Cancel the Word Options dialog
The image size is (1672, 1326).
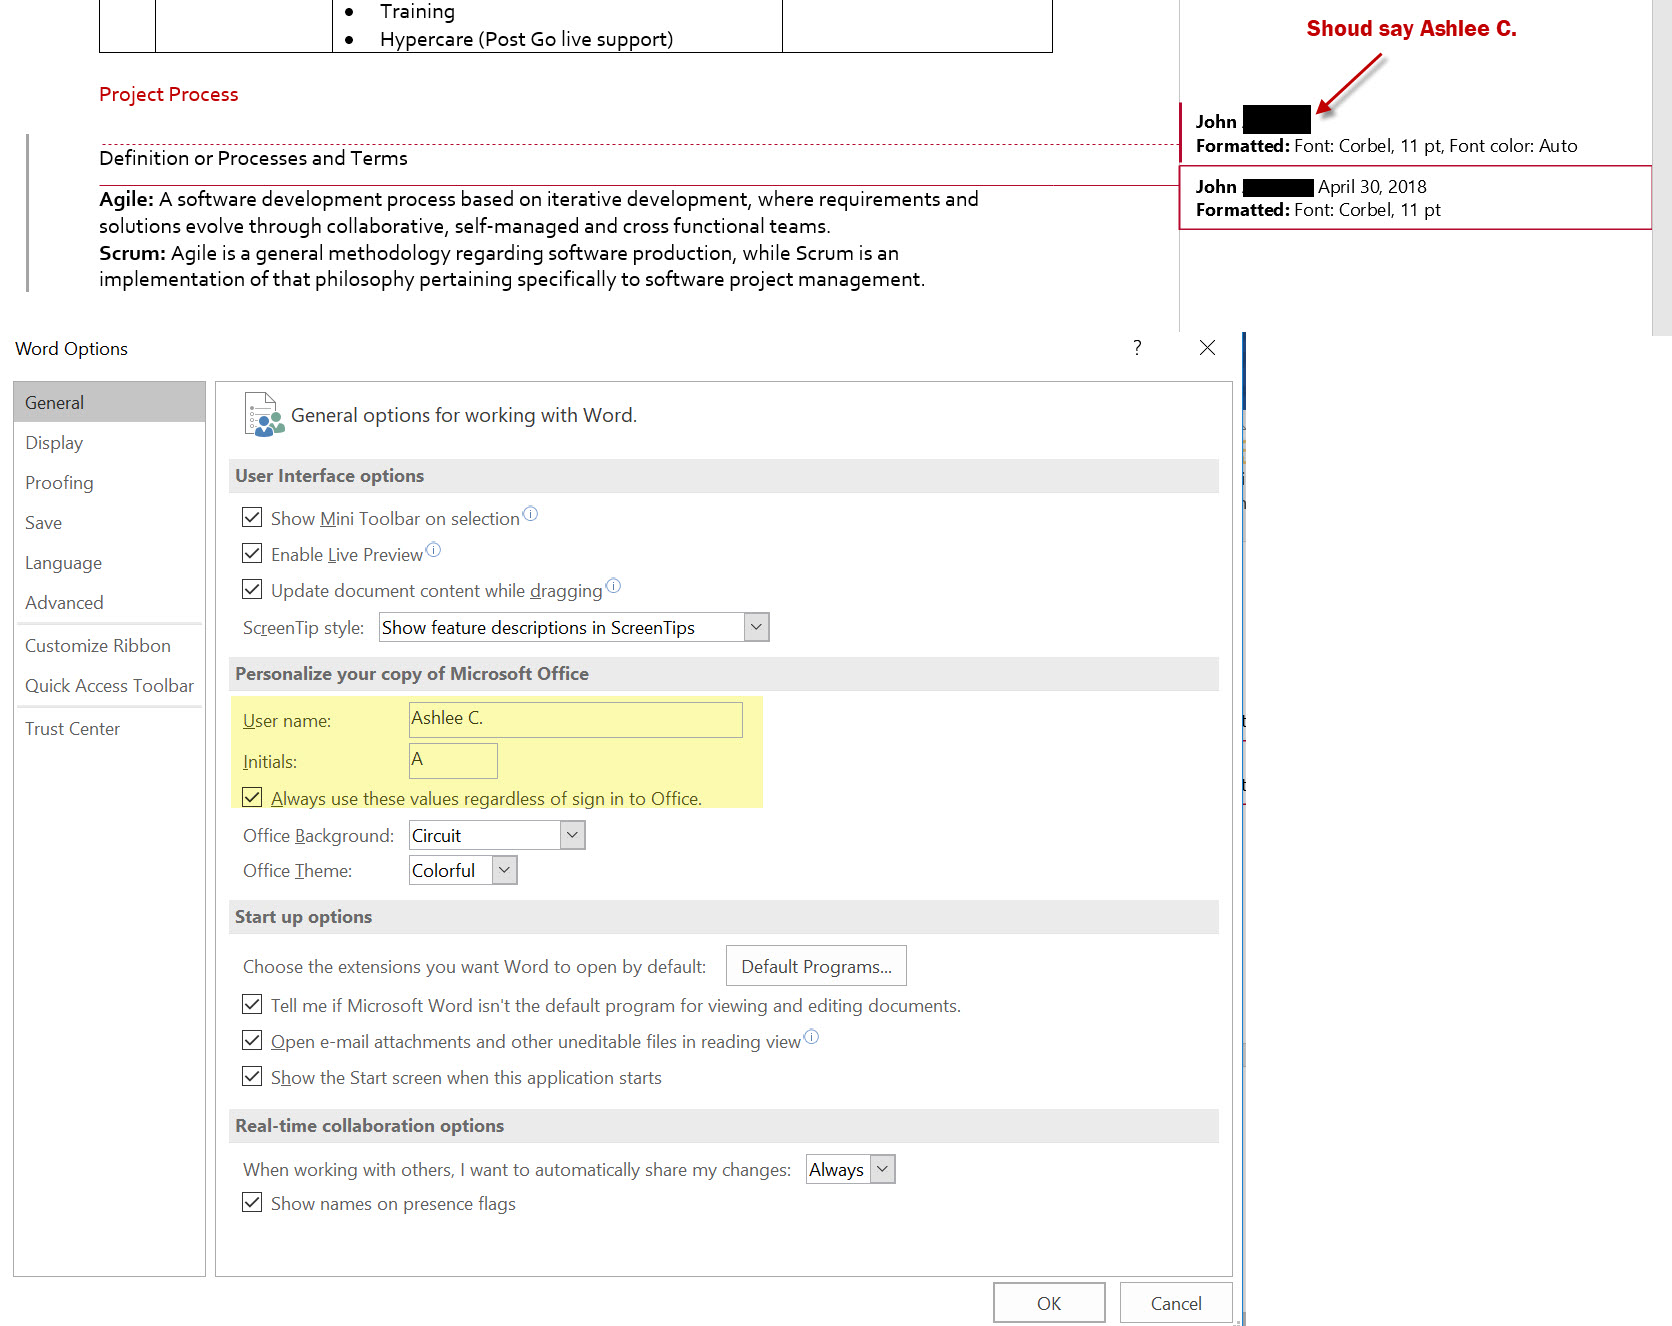(x=1176, y=1303)
